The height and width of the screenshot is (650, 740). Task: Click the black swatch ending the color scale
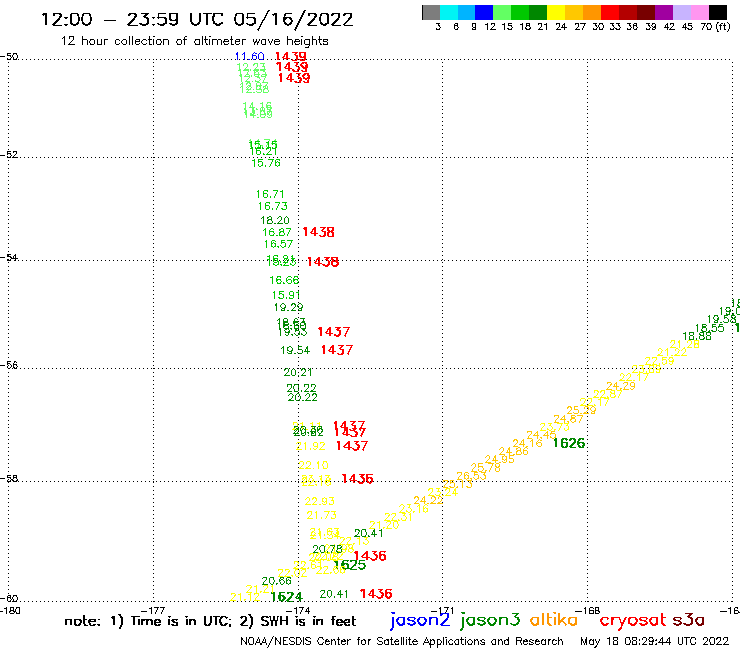717,12
